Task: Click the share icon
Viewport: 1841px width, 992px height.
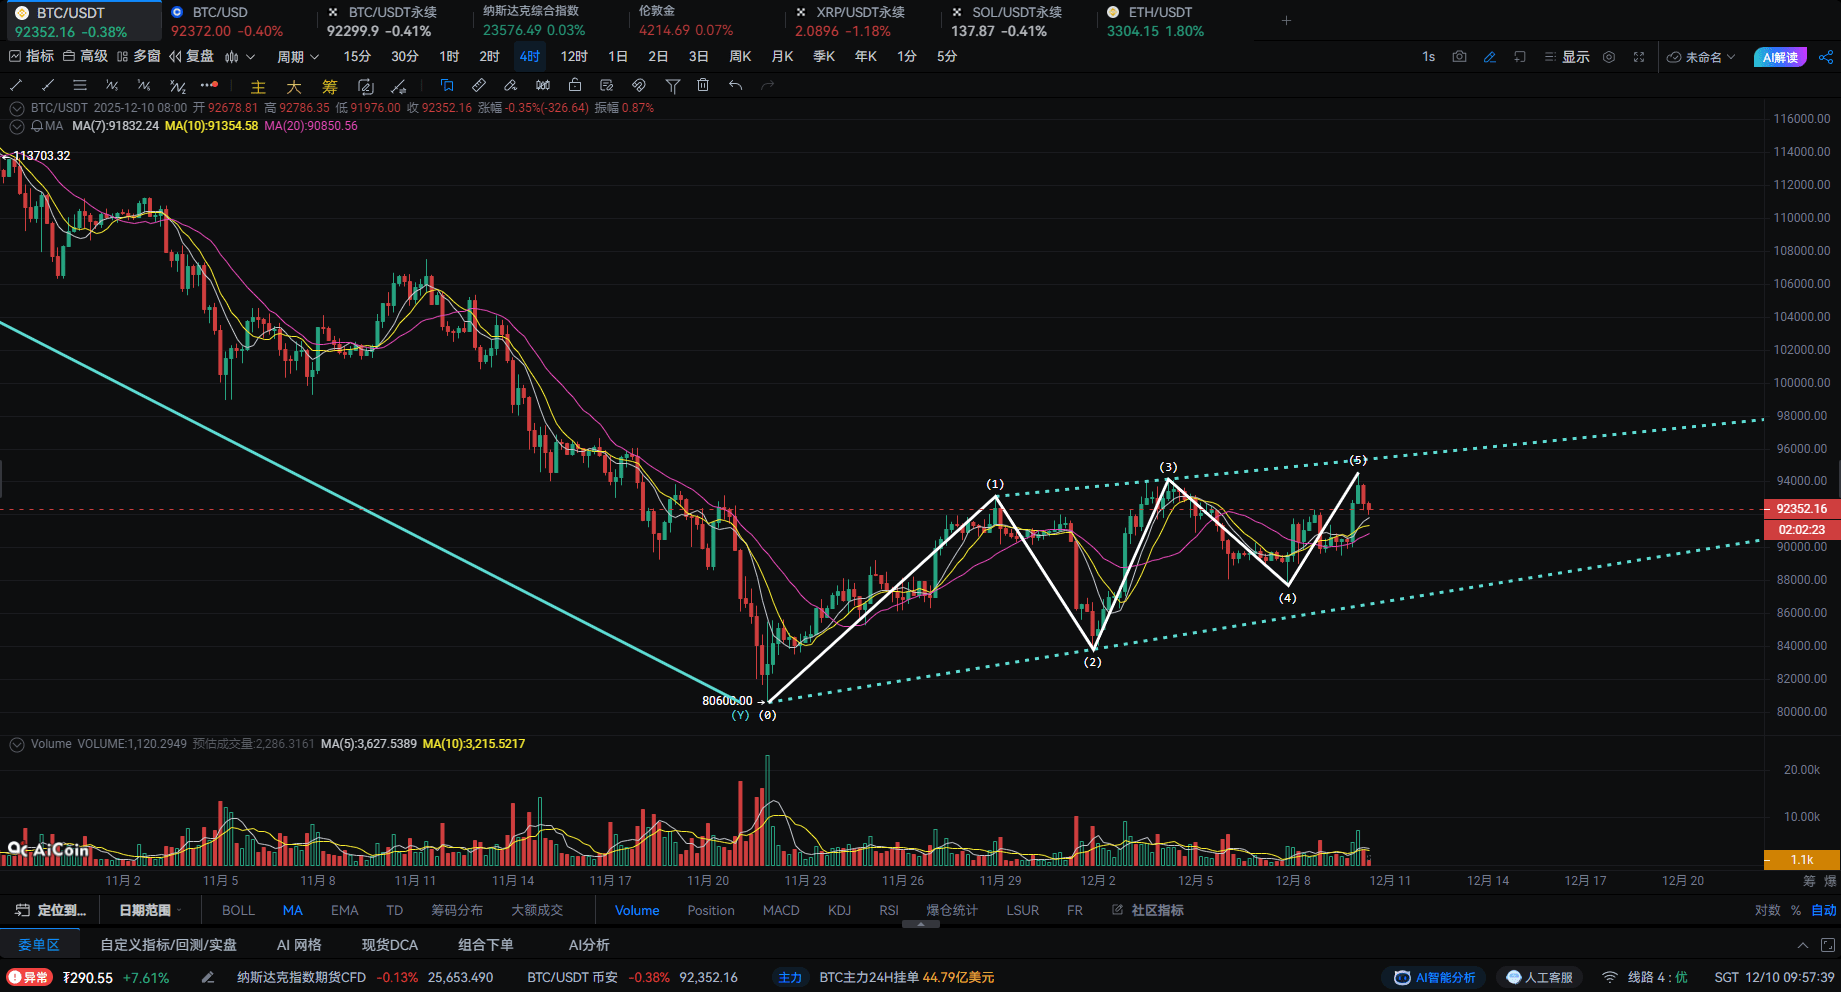Action: tap(1825, 57)
